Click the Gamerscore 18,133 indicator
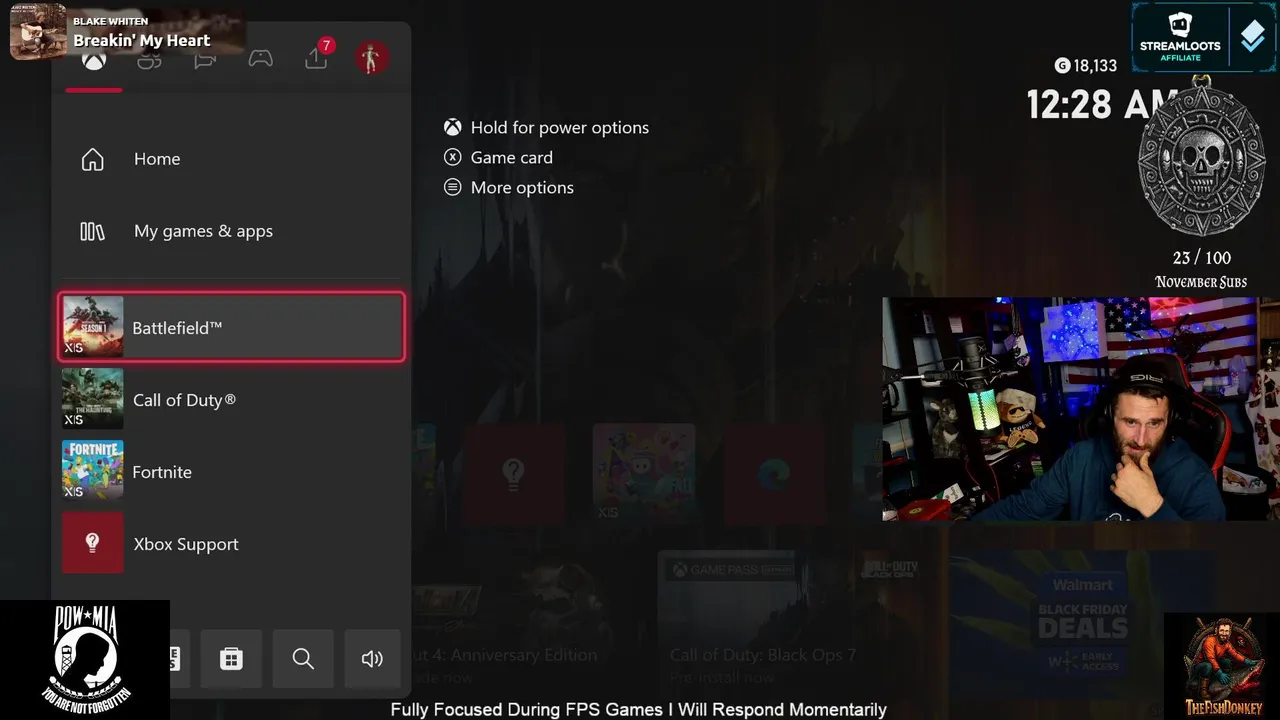This screenshot has height=720, width=1280. click(1086, 66)
